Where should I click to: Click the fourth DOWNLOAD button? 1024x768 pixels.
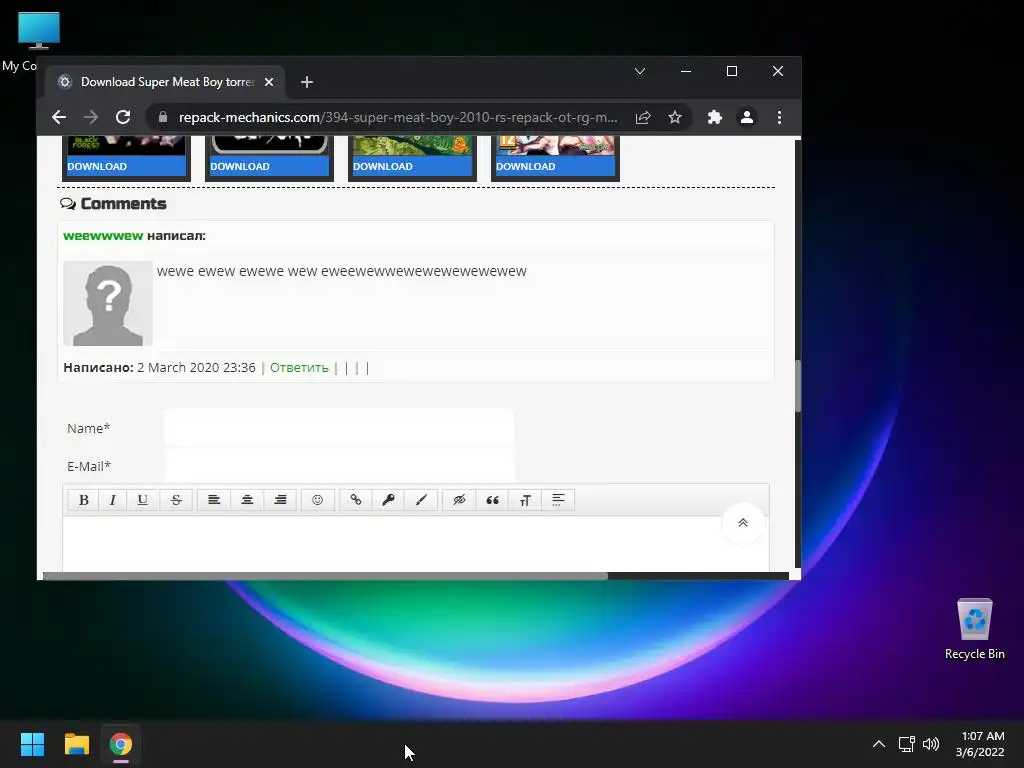pyautogui.click(x=554, y=167)
